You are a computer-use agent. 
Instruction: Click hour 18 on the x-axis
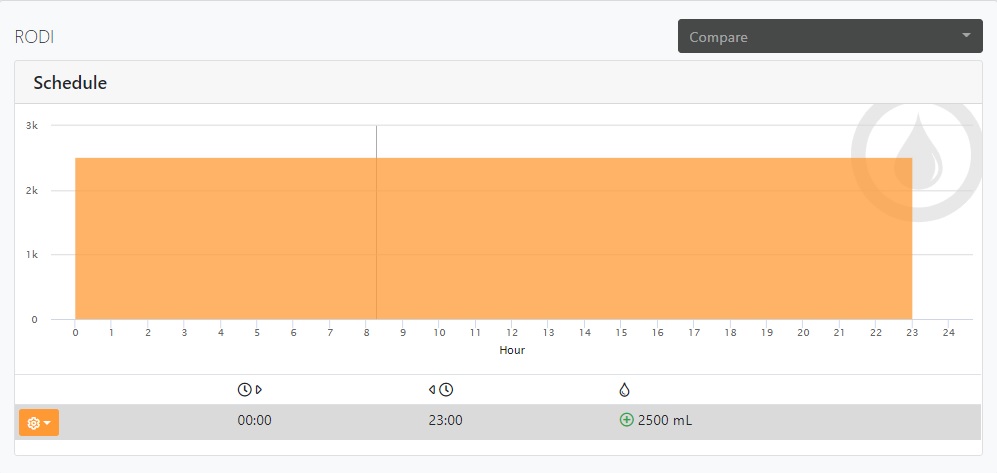731,332
